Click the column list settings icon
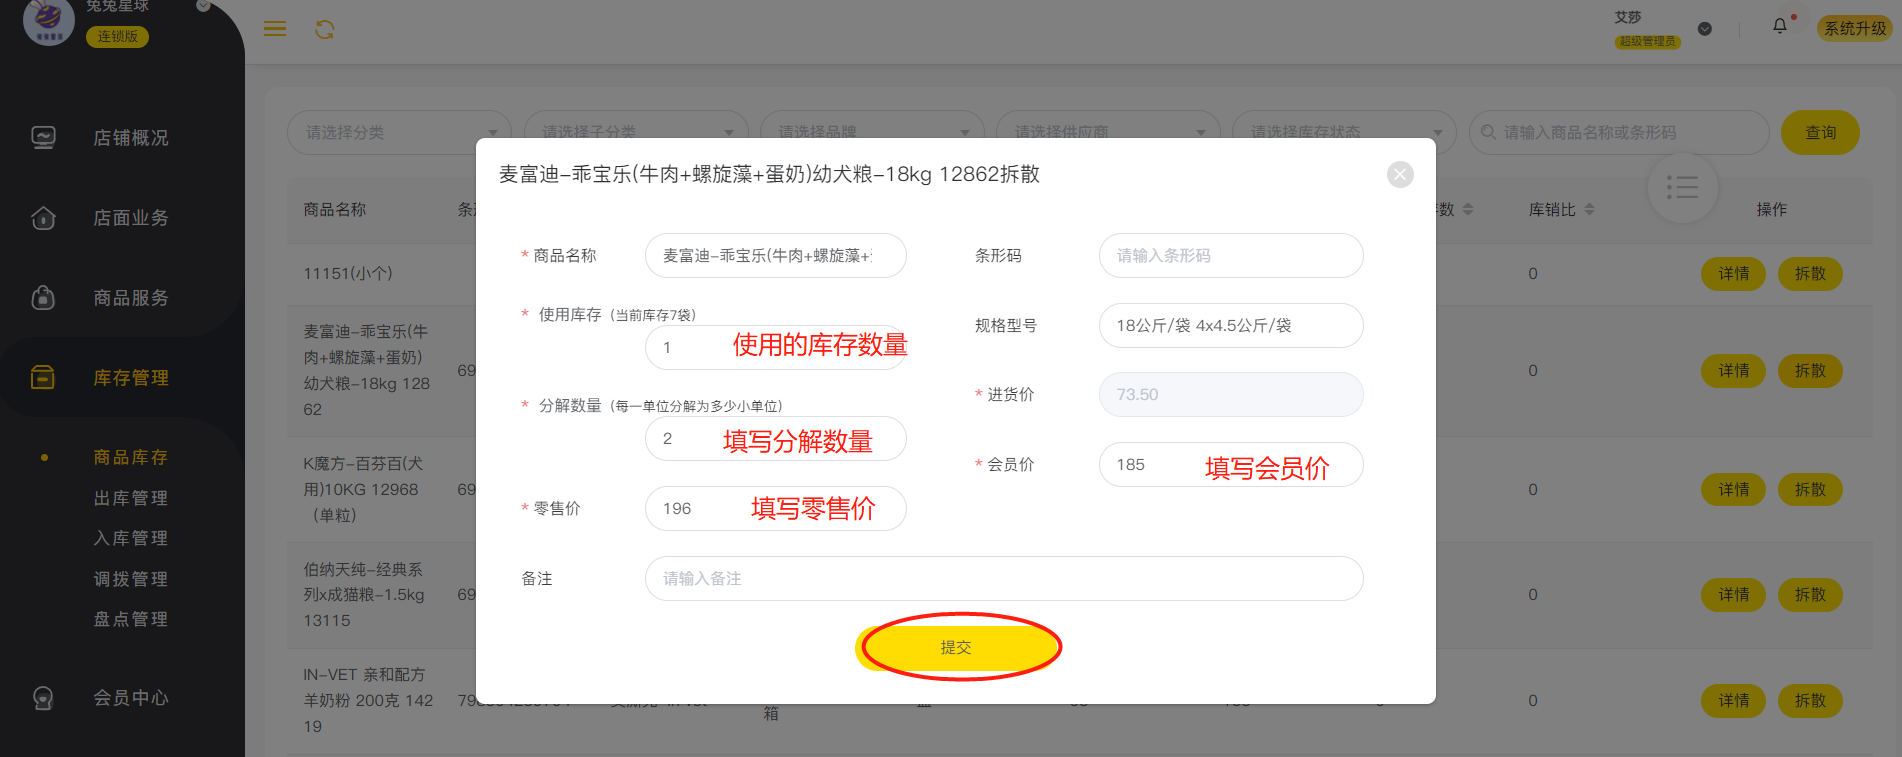This screenshot has height=757, width=1902. (x=1682, y=187)
